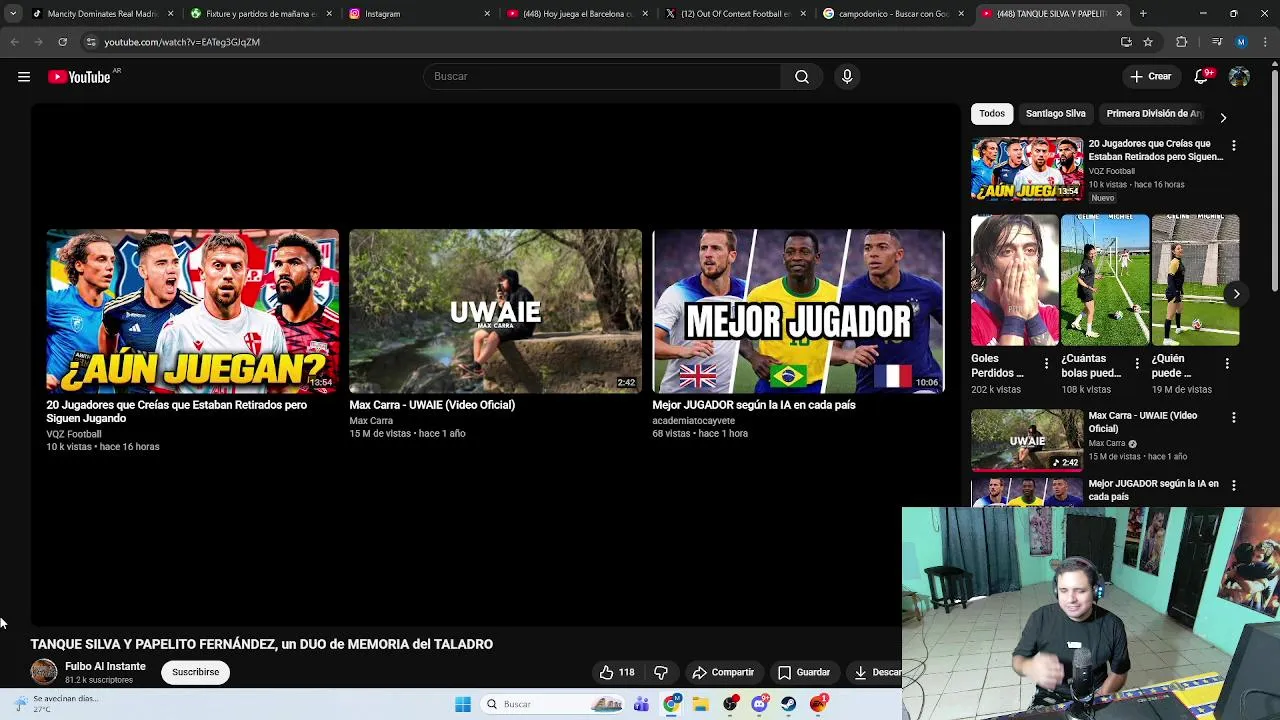Viewport: 1280px width, 720px height.
Task: Click the Compartir share button
Action: tap(723, 672)
